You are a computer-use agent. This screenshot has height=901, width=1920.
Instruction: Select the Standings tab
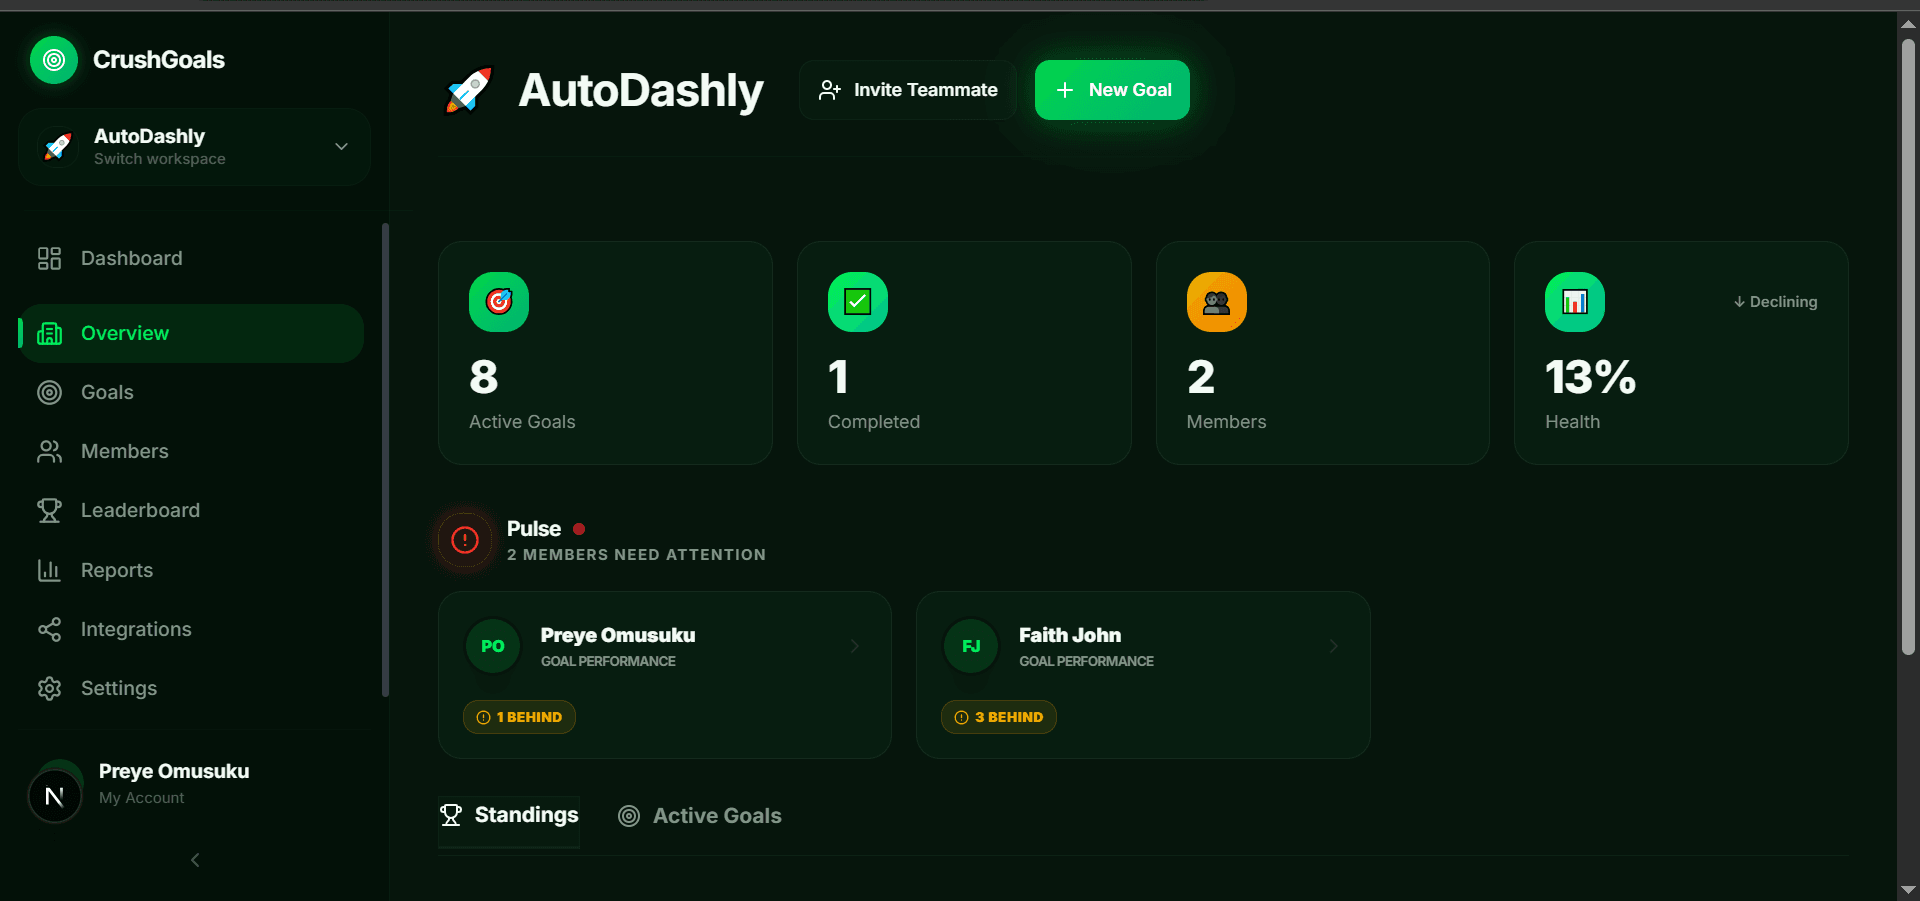pos(508,815)
